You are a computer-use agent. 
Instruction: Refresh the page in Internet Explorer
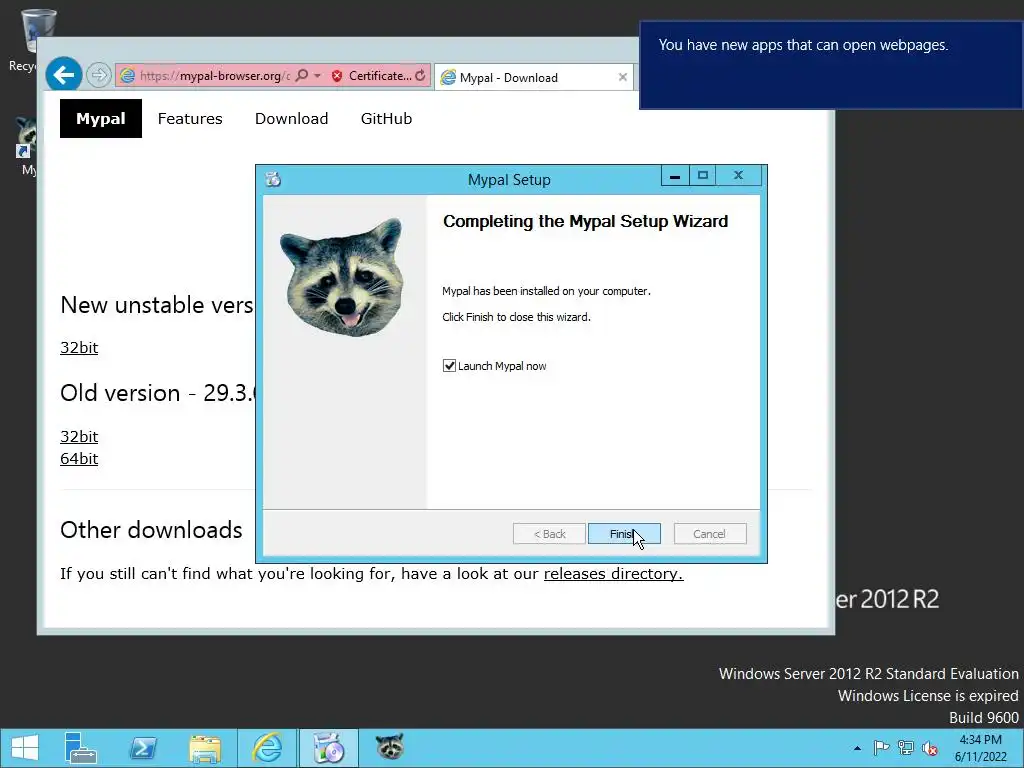pyautogui.click(x=420, y=76)
